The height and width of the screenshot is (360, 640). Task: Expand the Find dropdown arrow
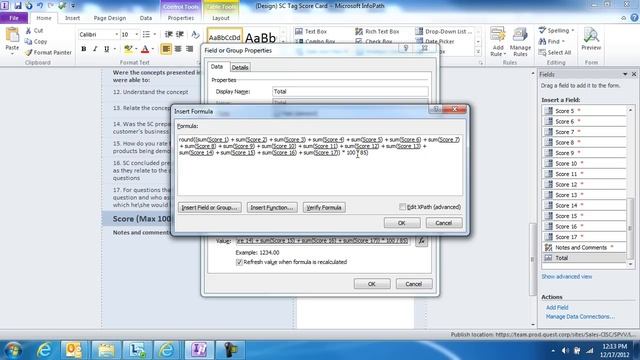point(563,41)
